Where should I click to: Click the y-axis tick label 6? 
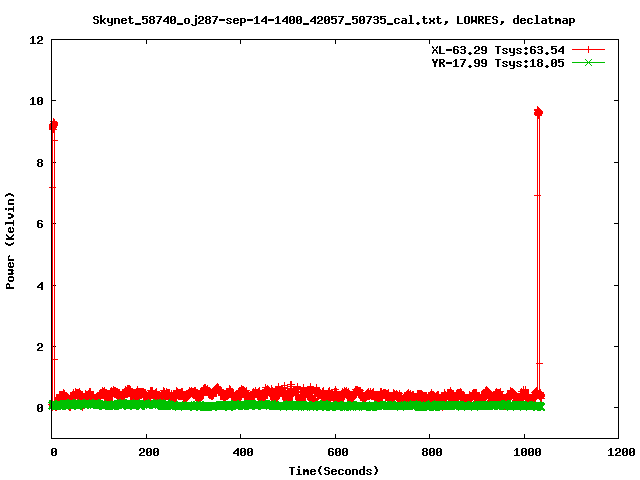tap(40, 224)
